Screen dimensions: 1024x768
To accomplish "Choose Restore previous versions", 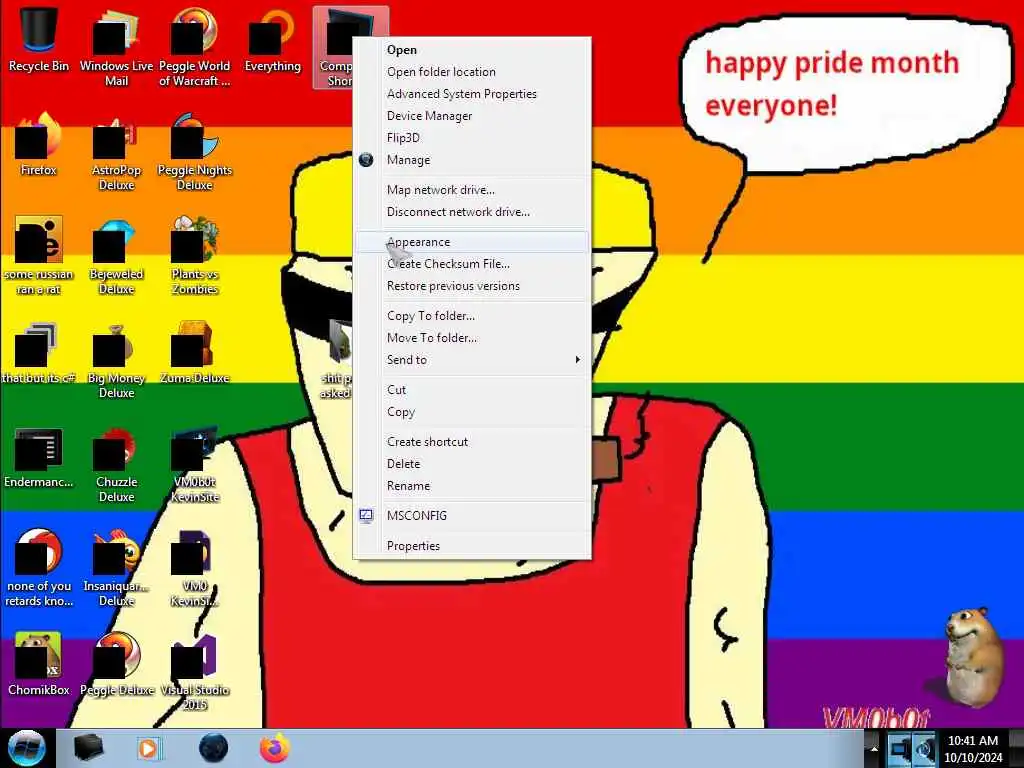I will (472, 286).
